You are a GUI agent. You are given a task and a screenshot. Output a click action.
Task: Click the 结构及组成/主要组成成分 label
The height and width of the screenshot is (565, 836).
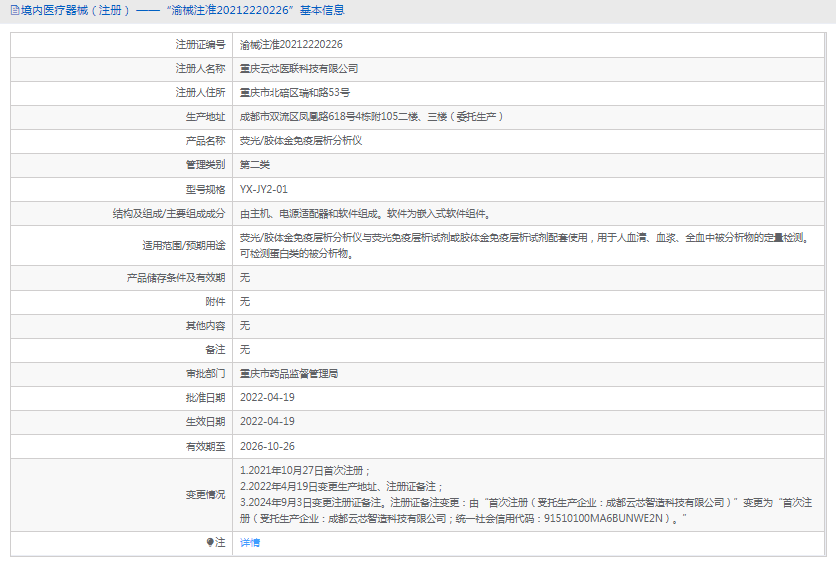point(169,214)
